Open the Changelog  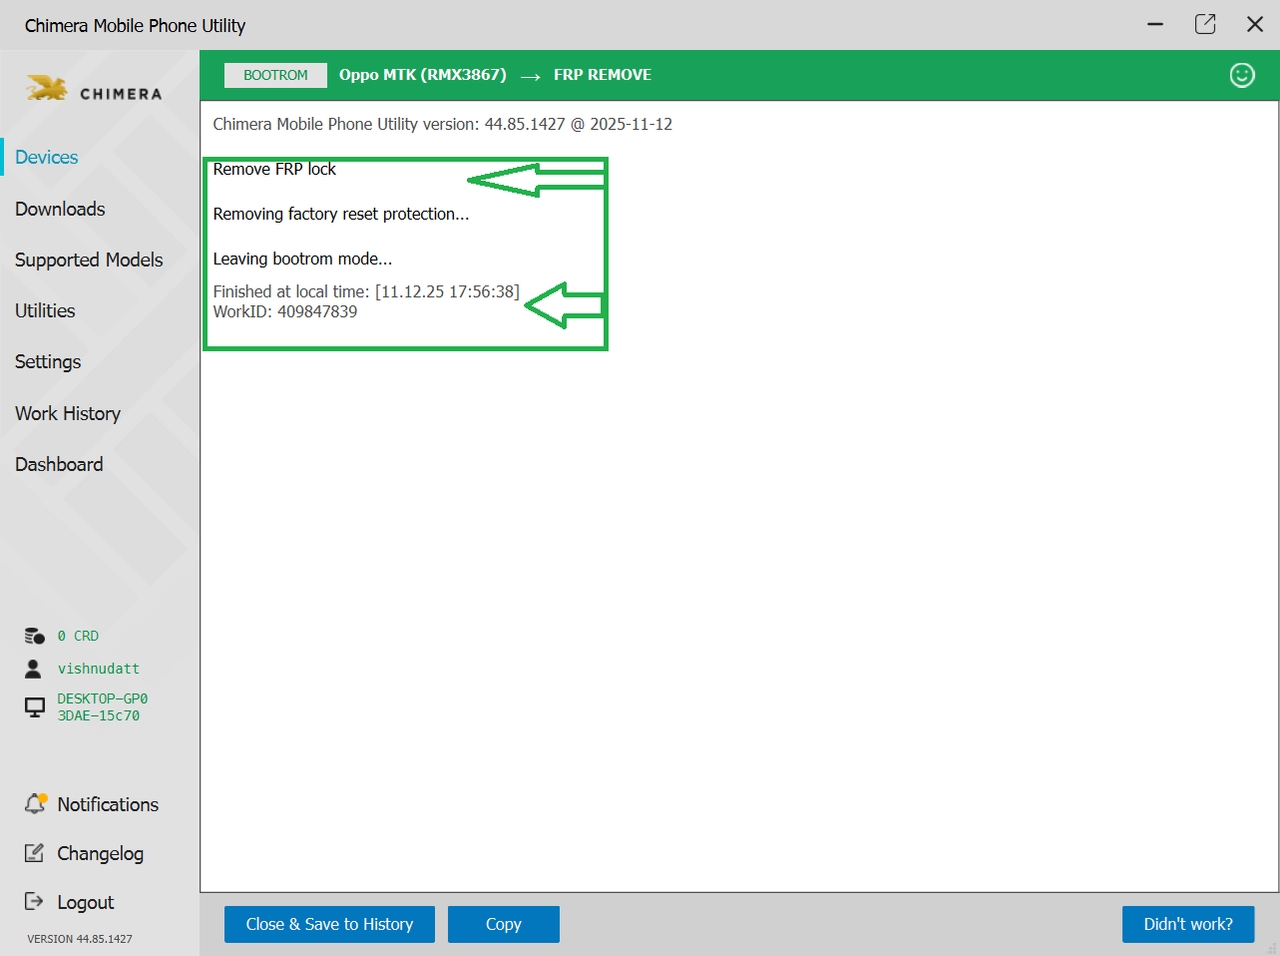(x=100, y=854)
